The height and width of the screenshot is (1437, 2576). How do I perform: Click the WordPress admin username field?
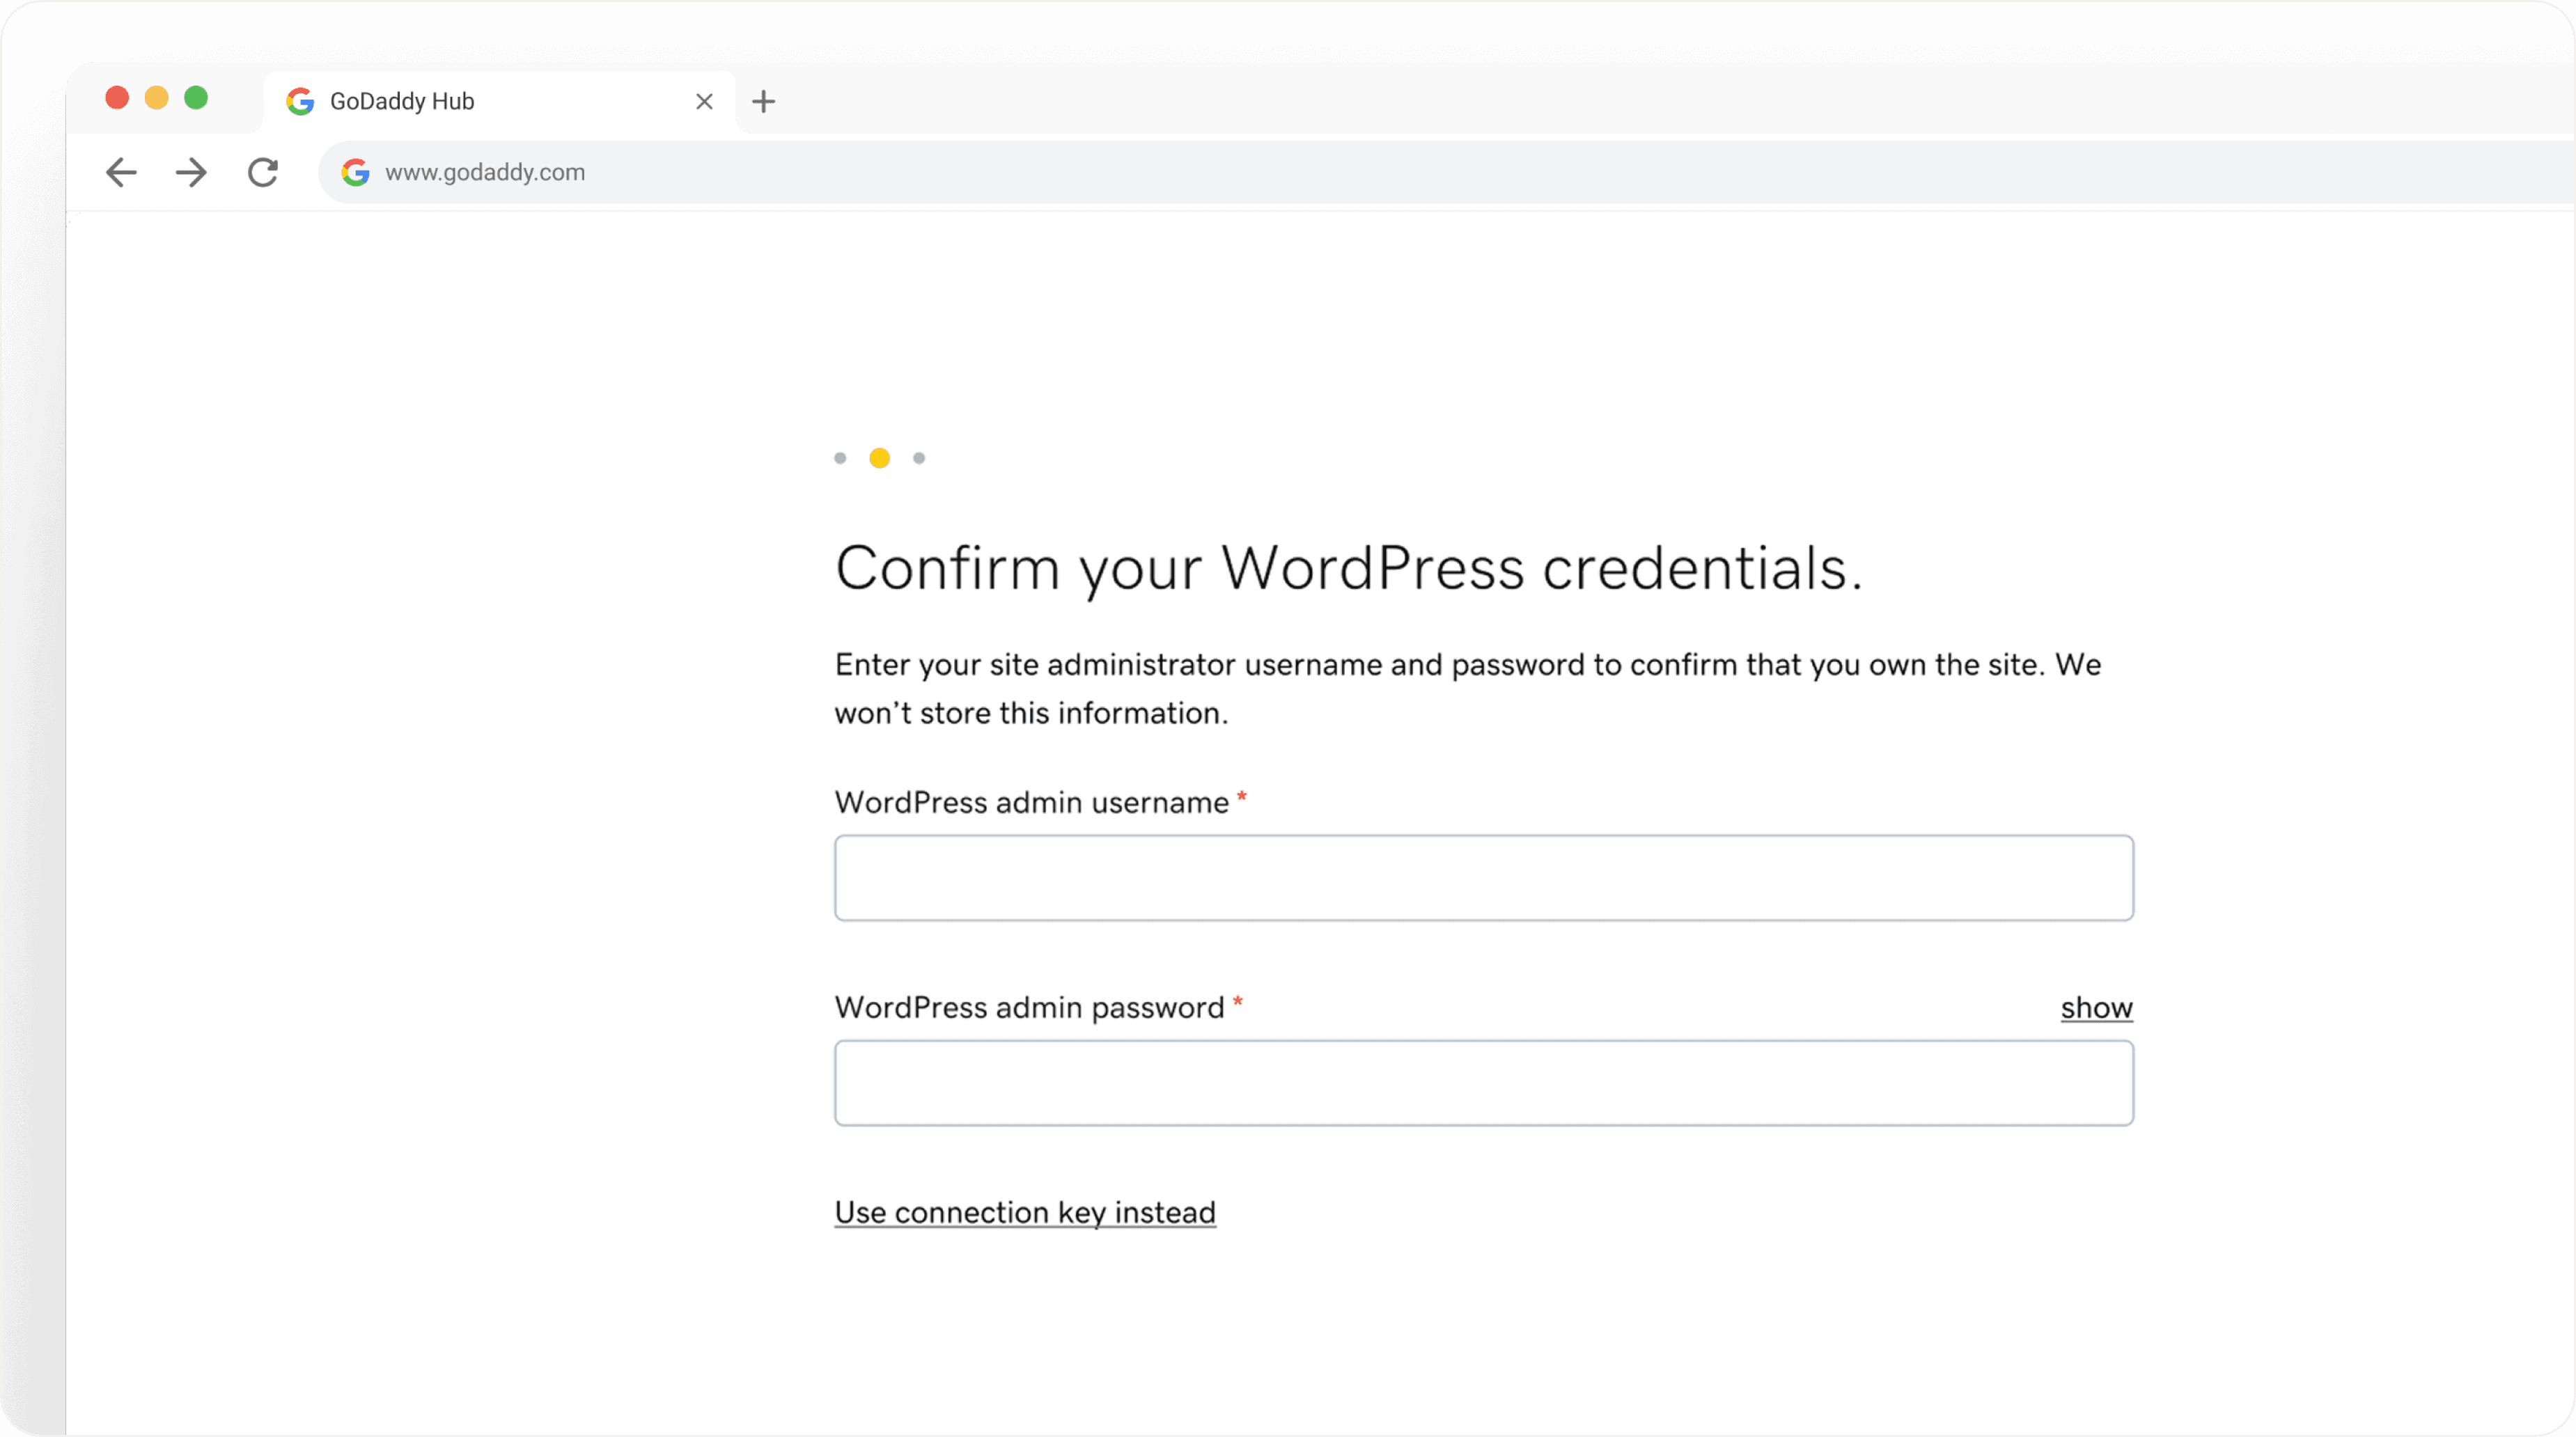pos(1484,878)
